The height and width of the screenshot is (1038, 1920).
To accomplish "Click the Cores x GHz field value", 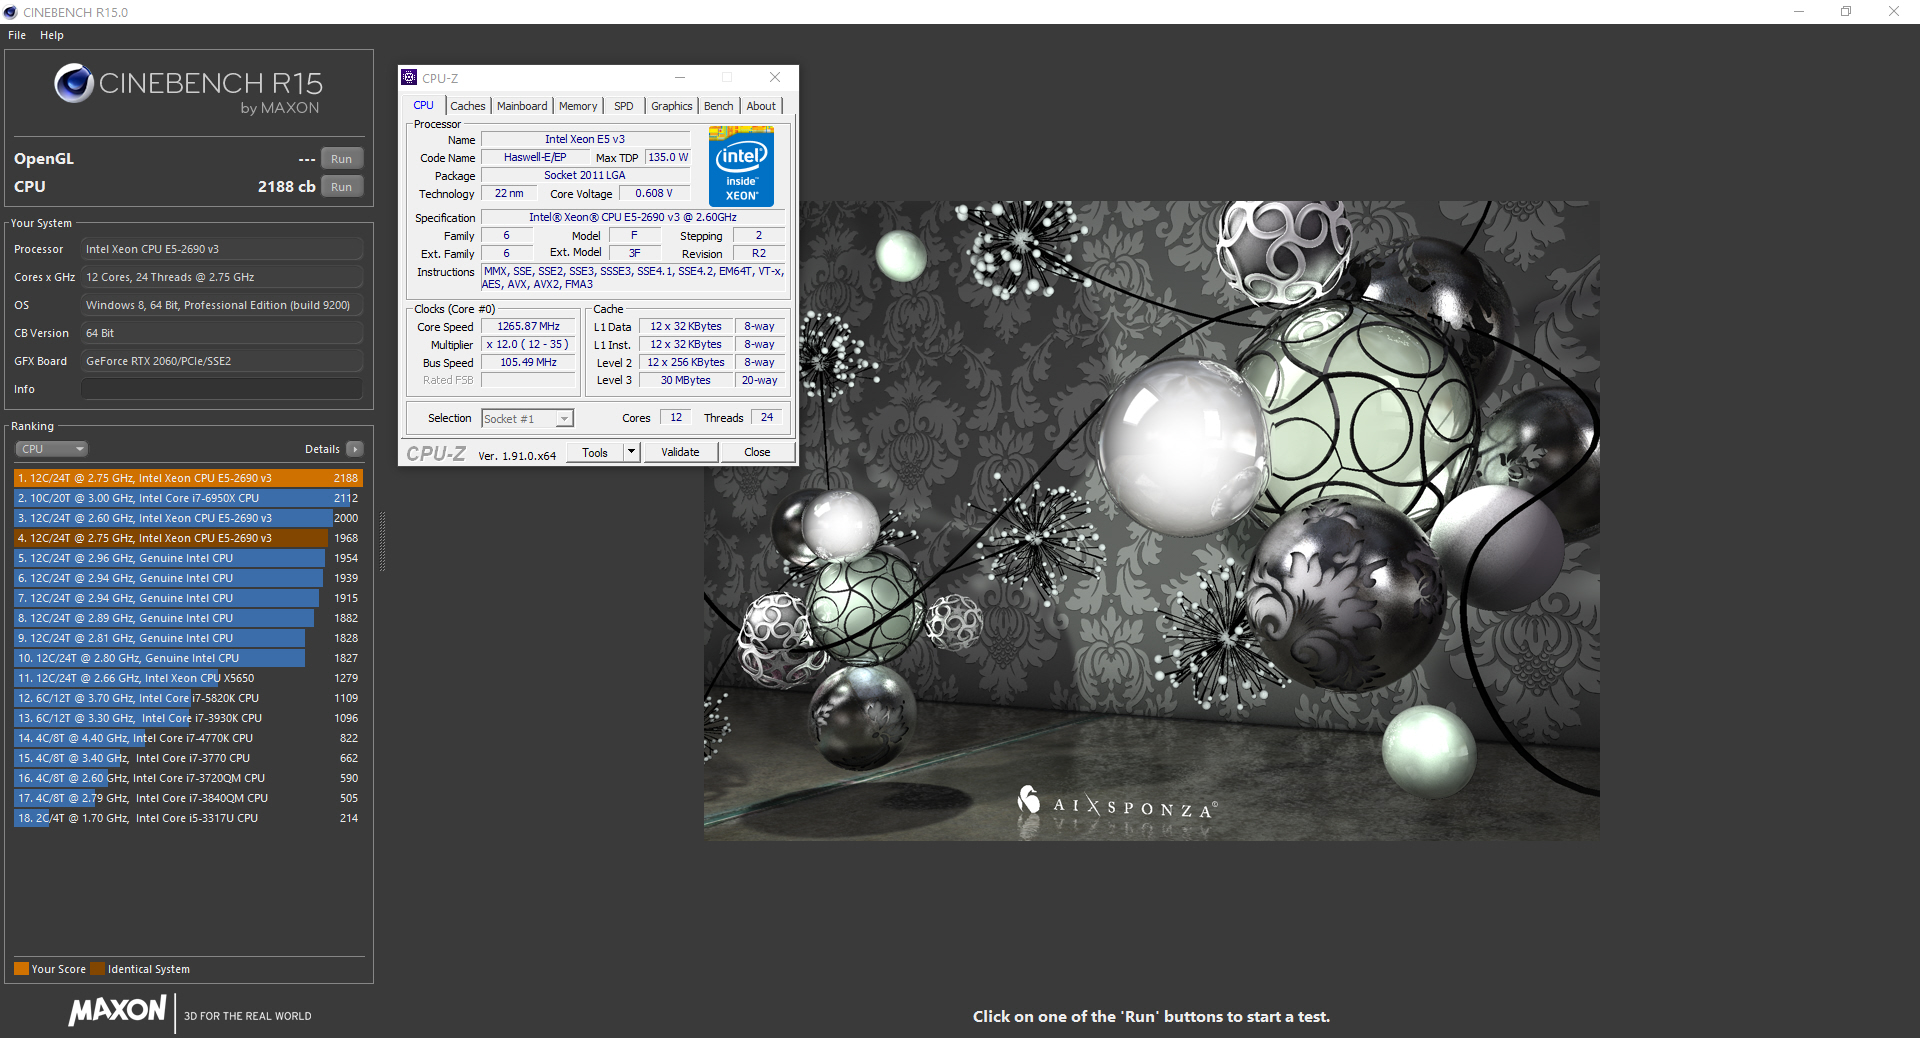I will coord(222,277).
